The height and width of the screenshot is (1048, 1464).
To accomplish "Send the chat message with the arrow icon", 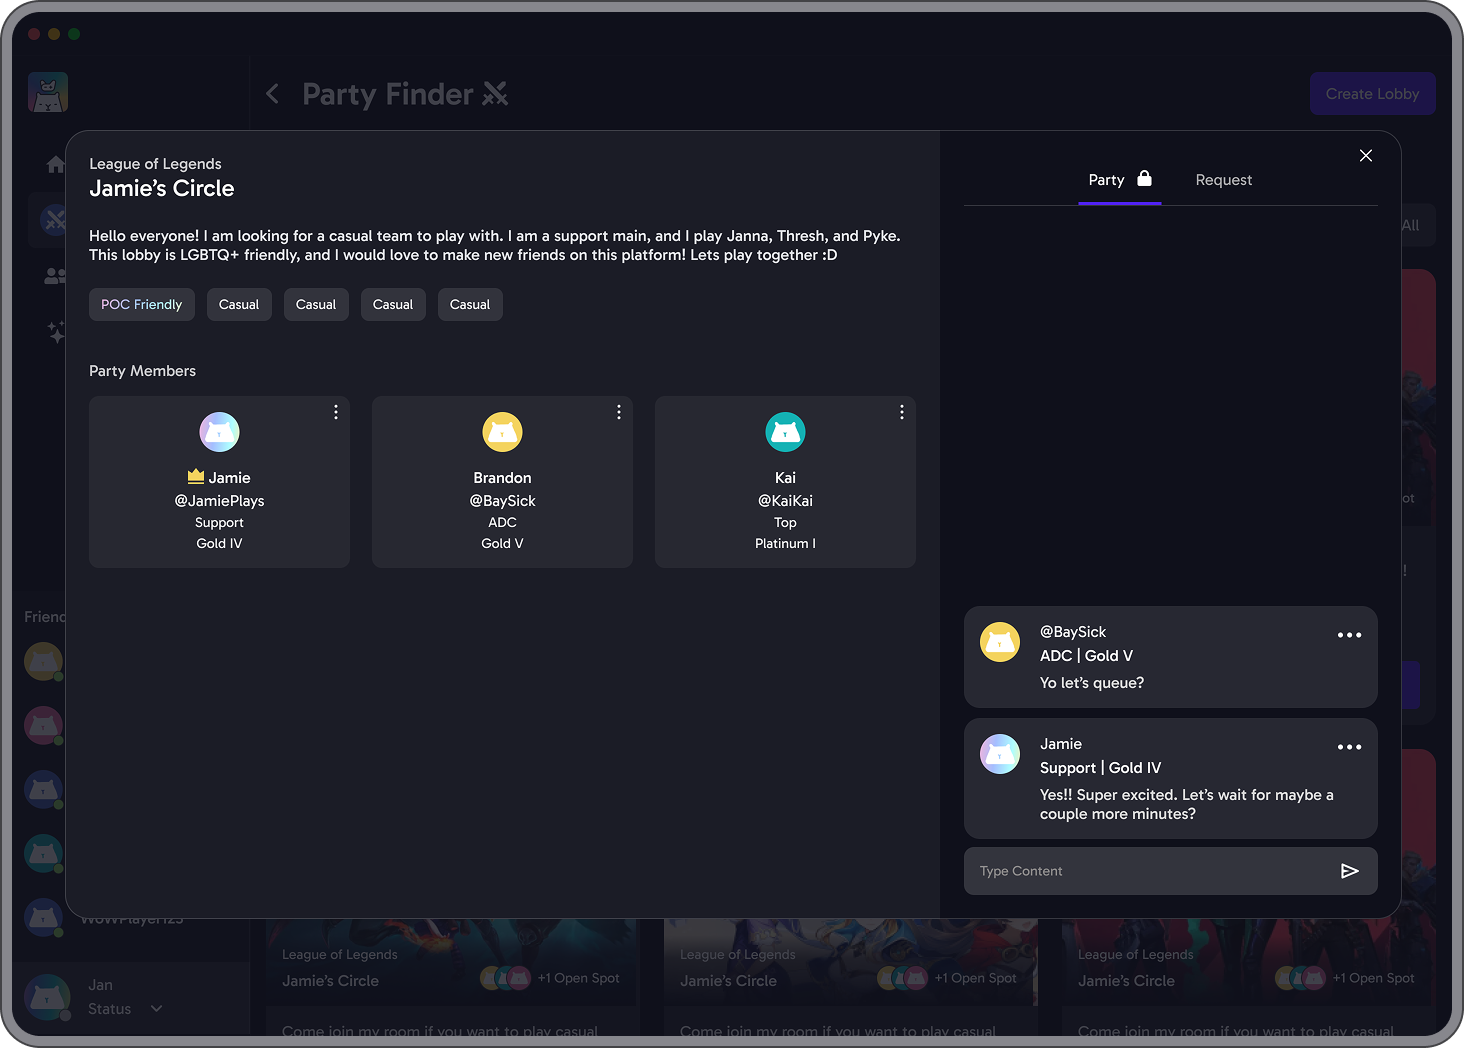I will pyautogui.click(x=1350, y=871).
